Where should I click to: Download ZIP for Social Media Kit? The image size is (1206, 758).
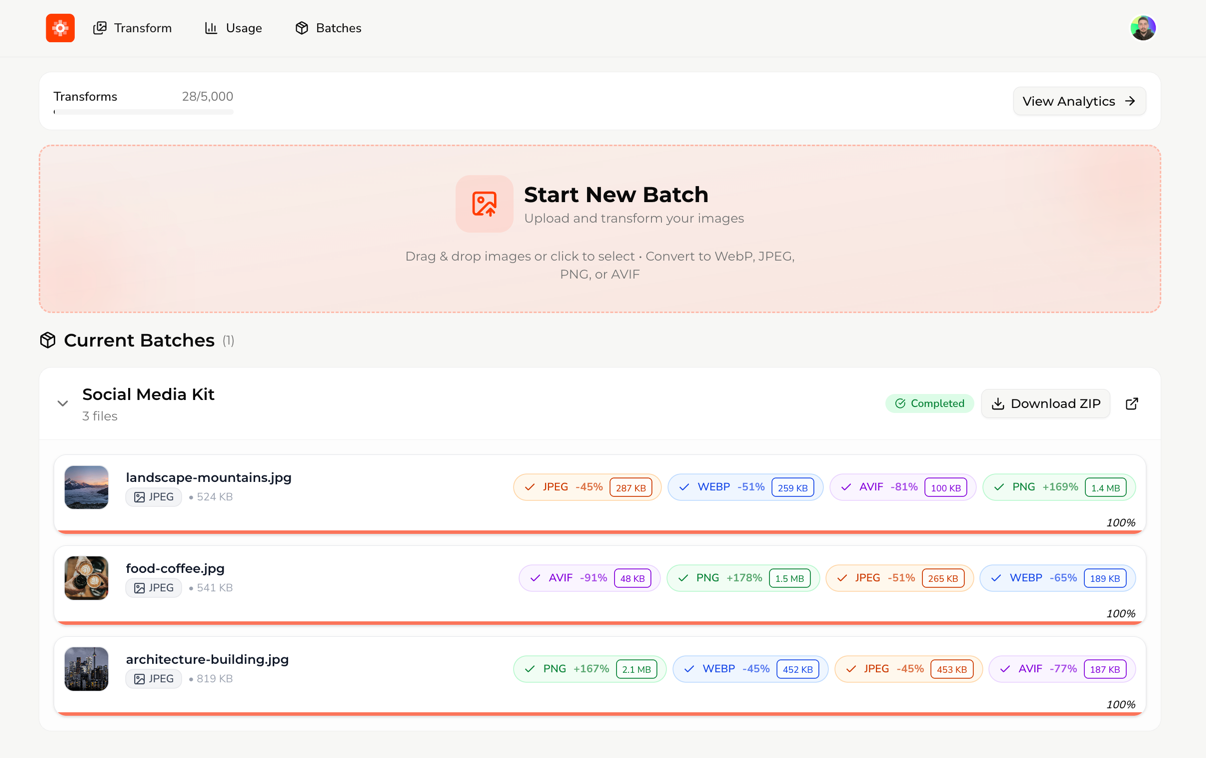pos(1045,404)
